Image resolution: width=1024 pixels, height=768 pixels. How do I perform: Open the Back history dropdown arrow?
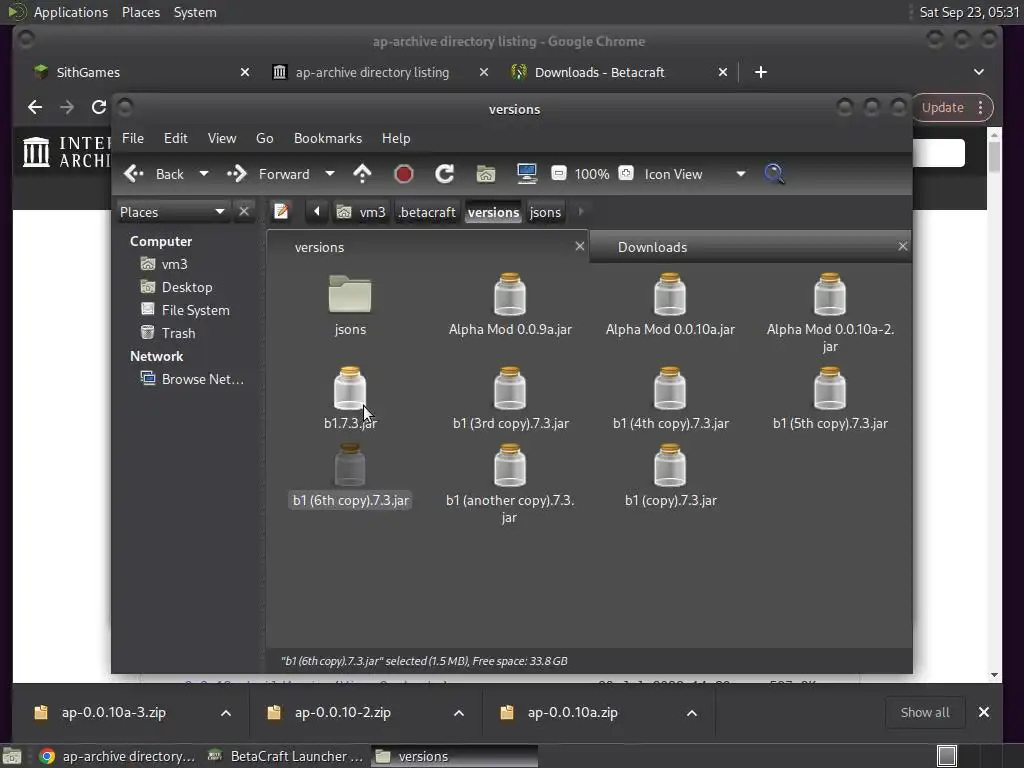tap(204, 174)
